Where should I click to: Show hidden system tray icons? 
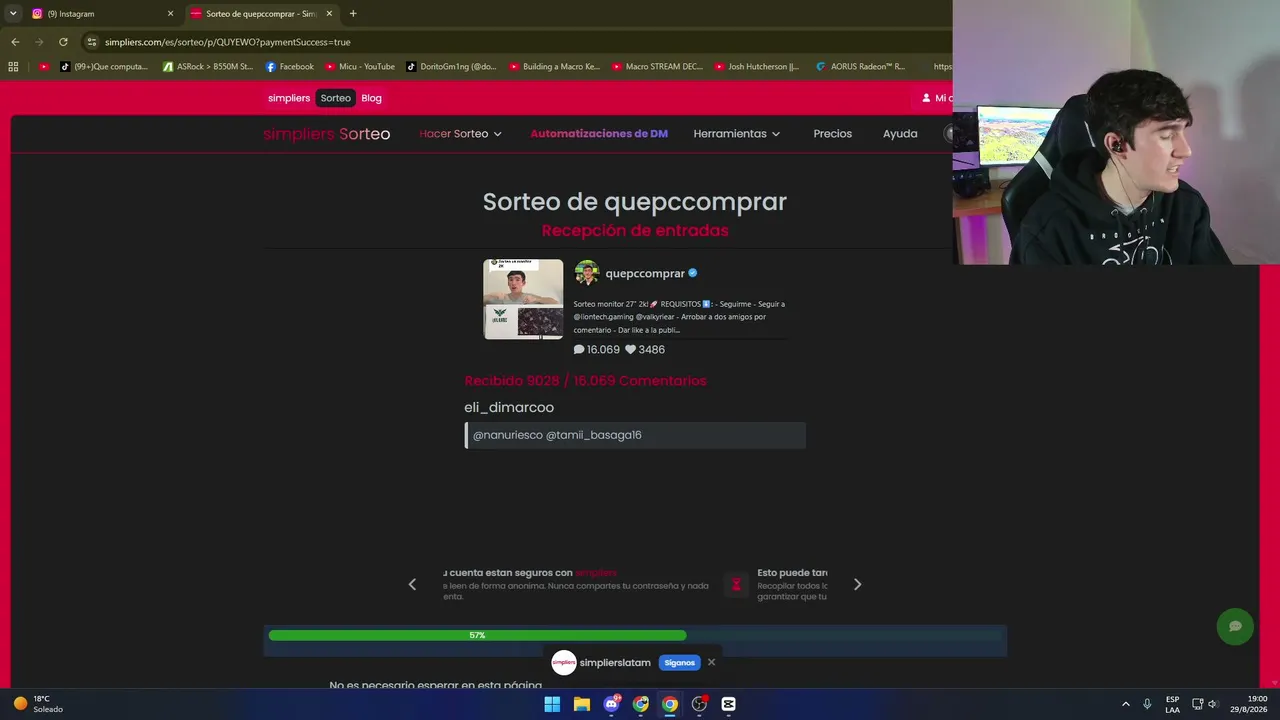[x=1125, y=704]
